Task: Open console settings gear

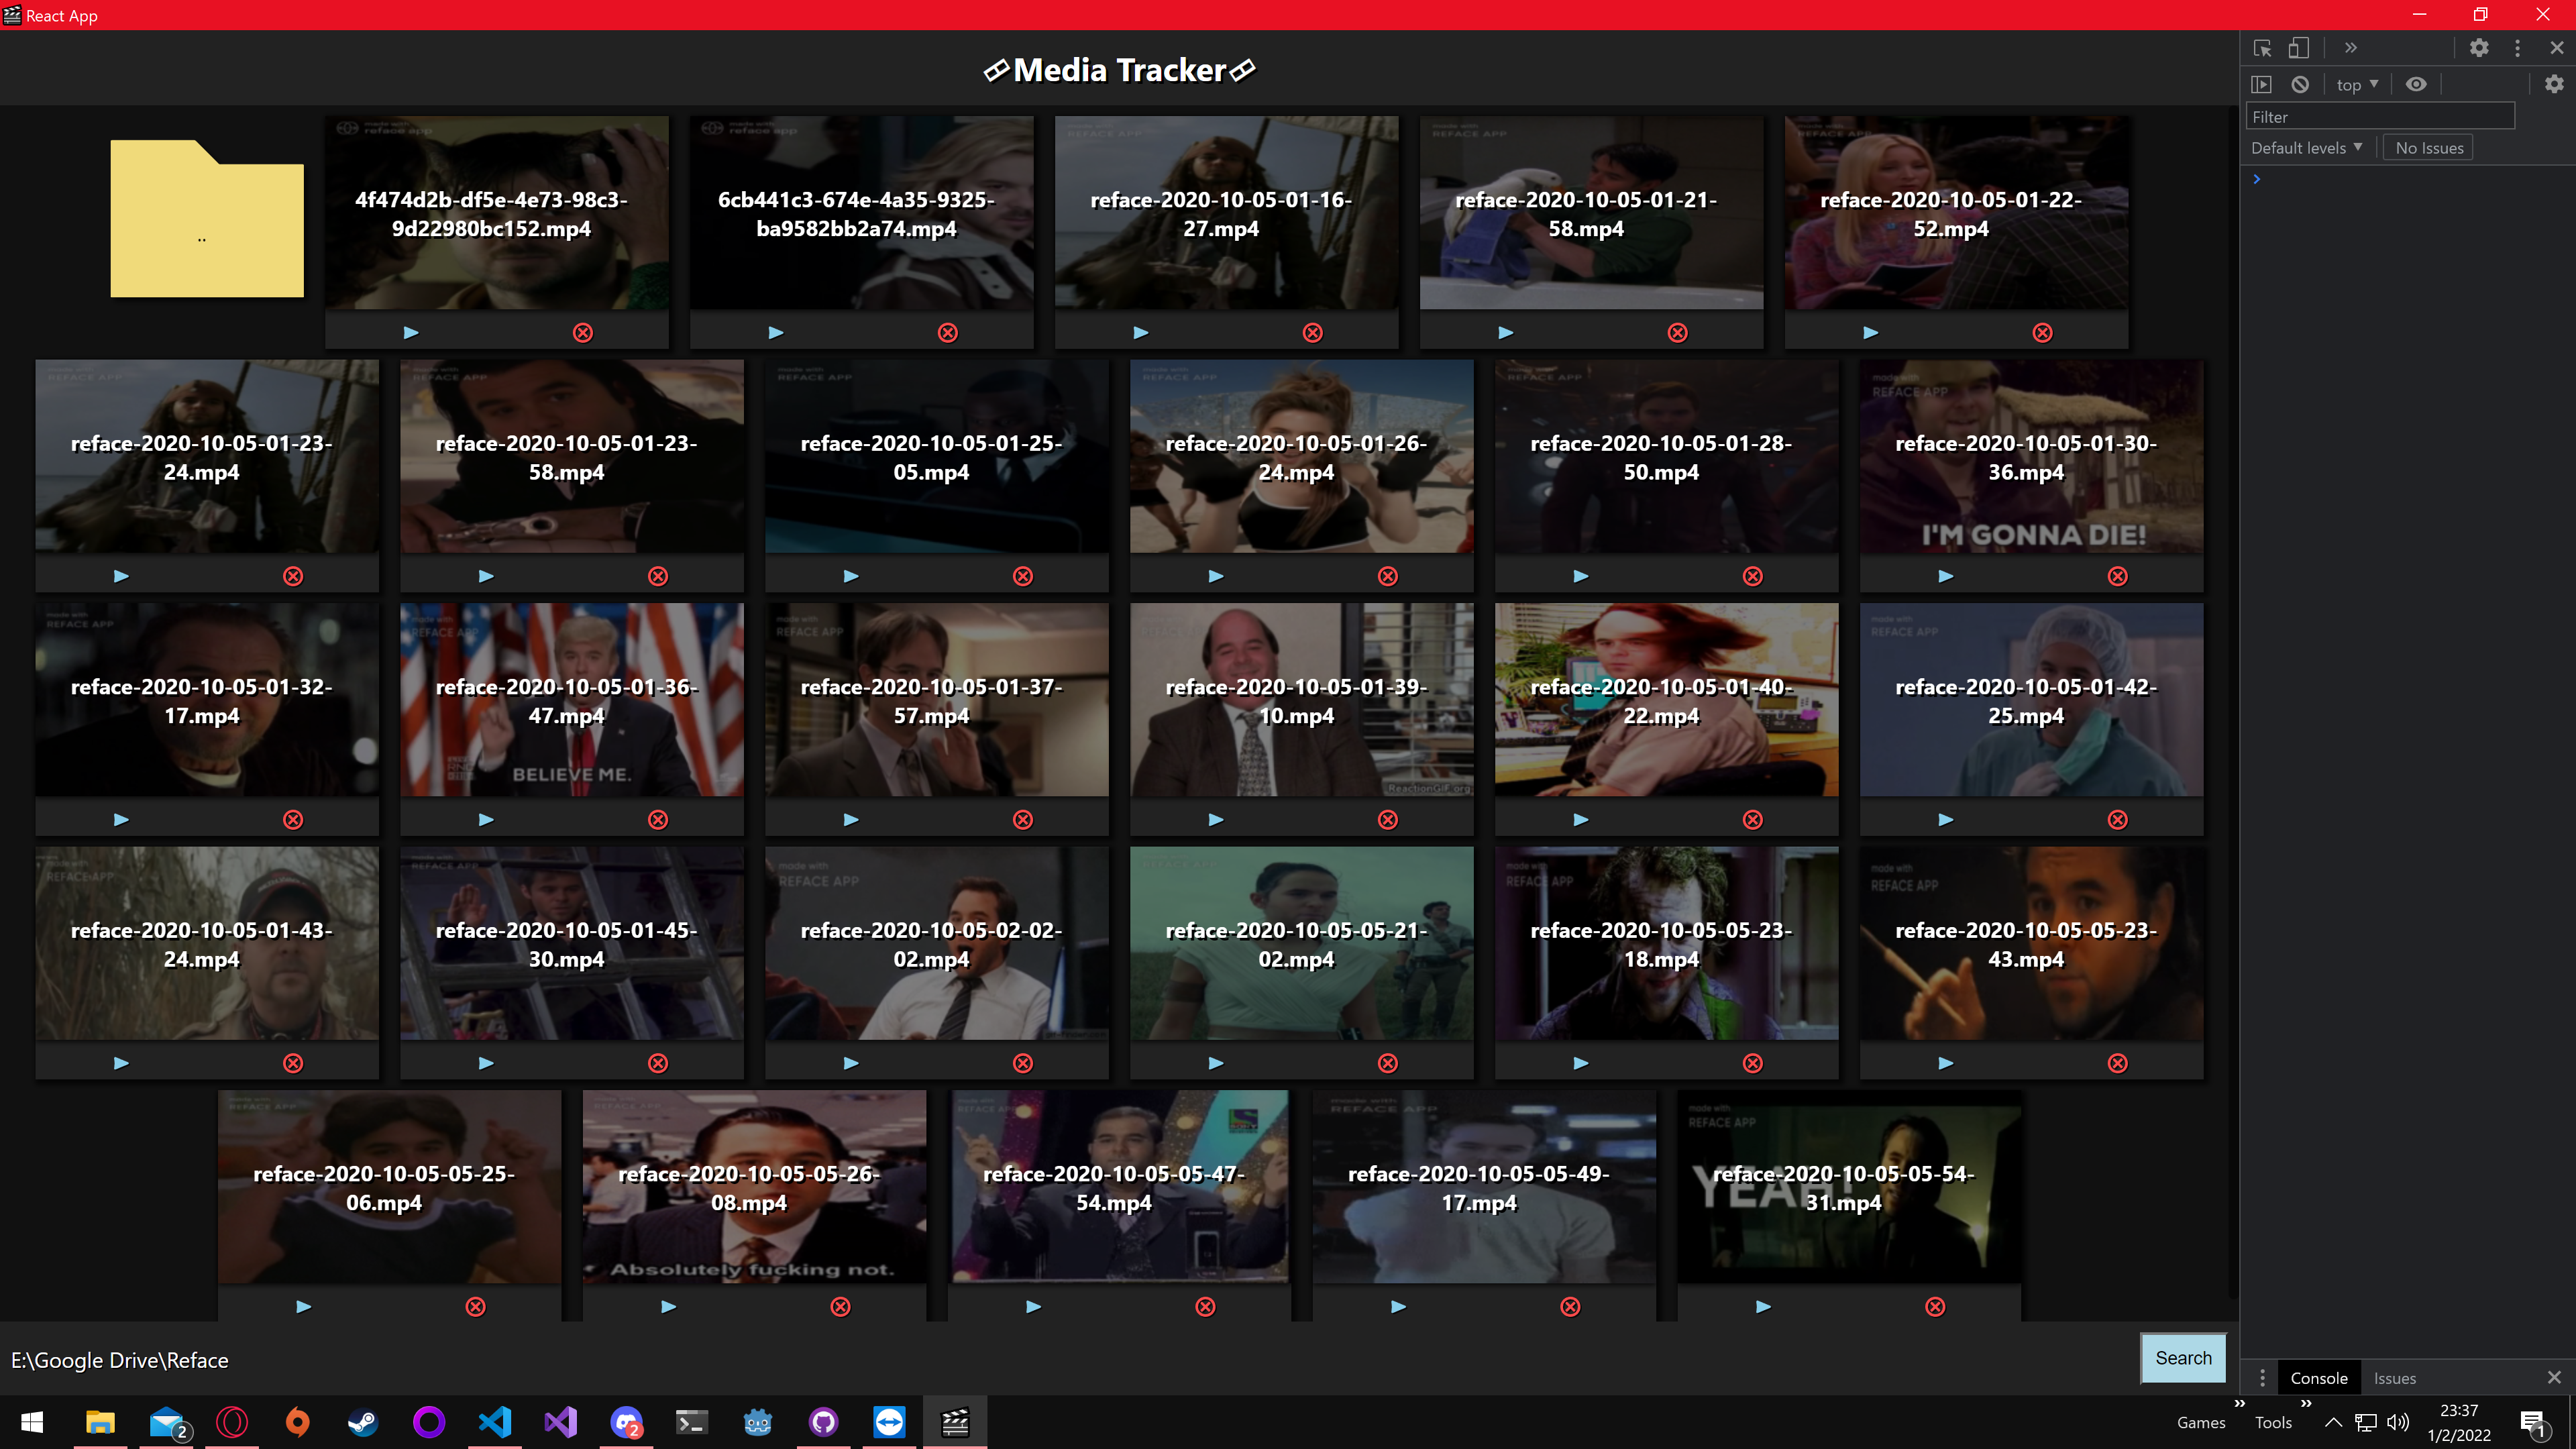Action: pos(2554,84)
